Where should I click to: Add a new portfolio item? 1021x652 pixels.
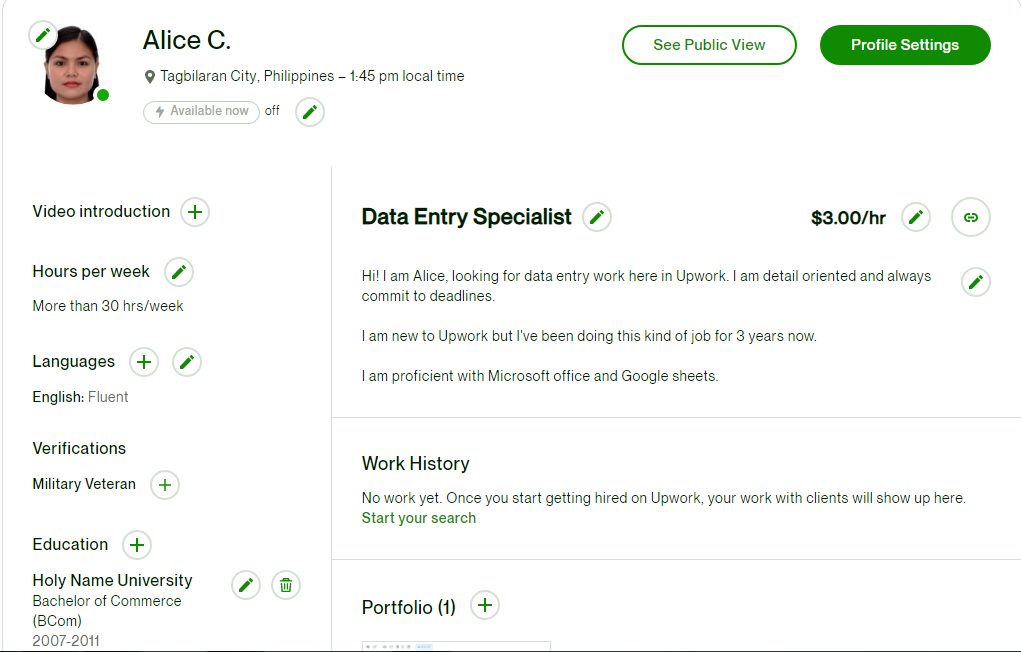pyautogui.click(x=484, y=606)
